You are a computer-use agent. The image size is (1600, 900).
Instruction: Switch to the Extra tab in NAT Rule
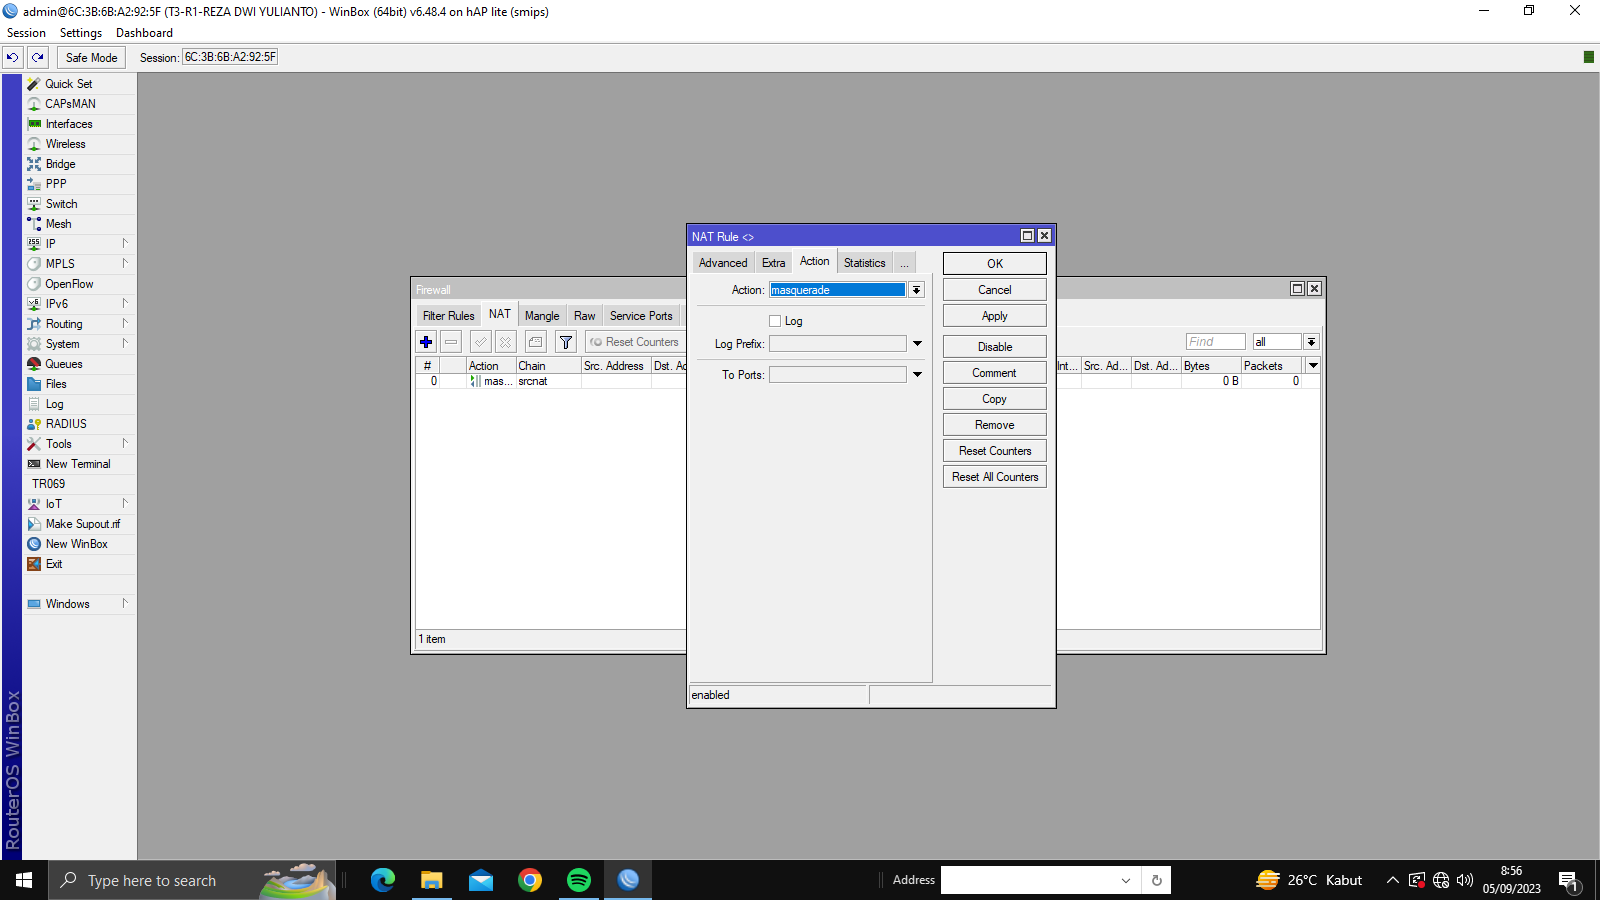point(774,263)
